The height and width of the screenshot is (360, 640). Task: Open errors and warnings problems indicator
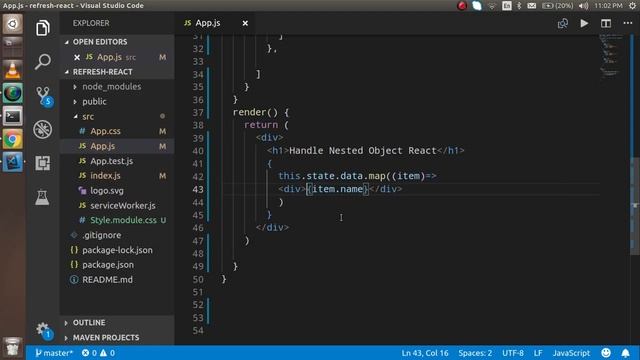click(98, 353)
